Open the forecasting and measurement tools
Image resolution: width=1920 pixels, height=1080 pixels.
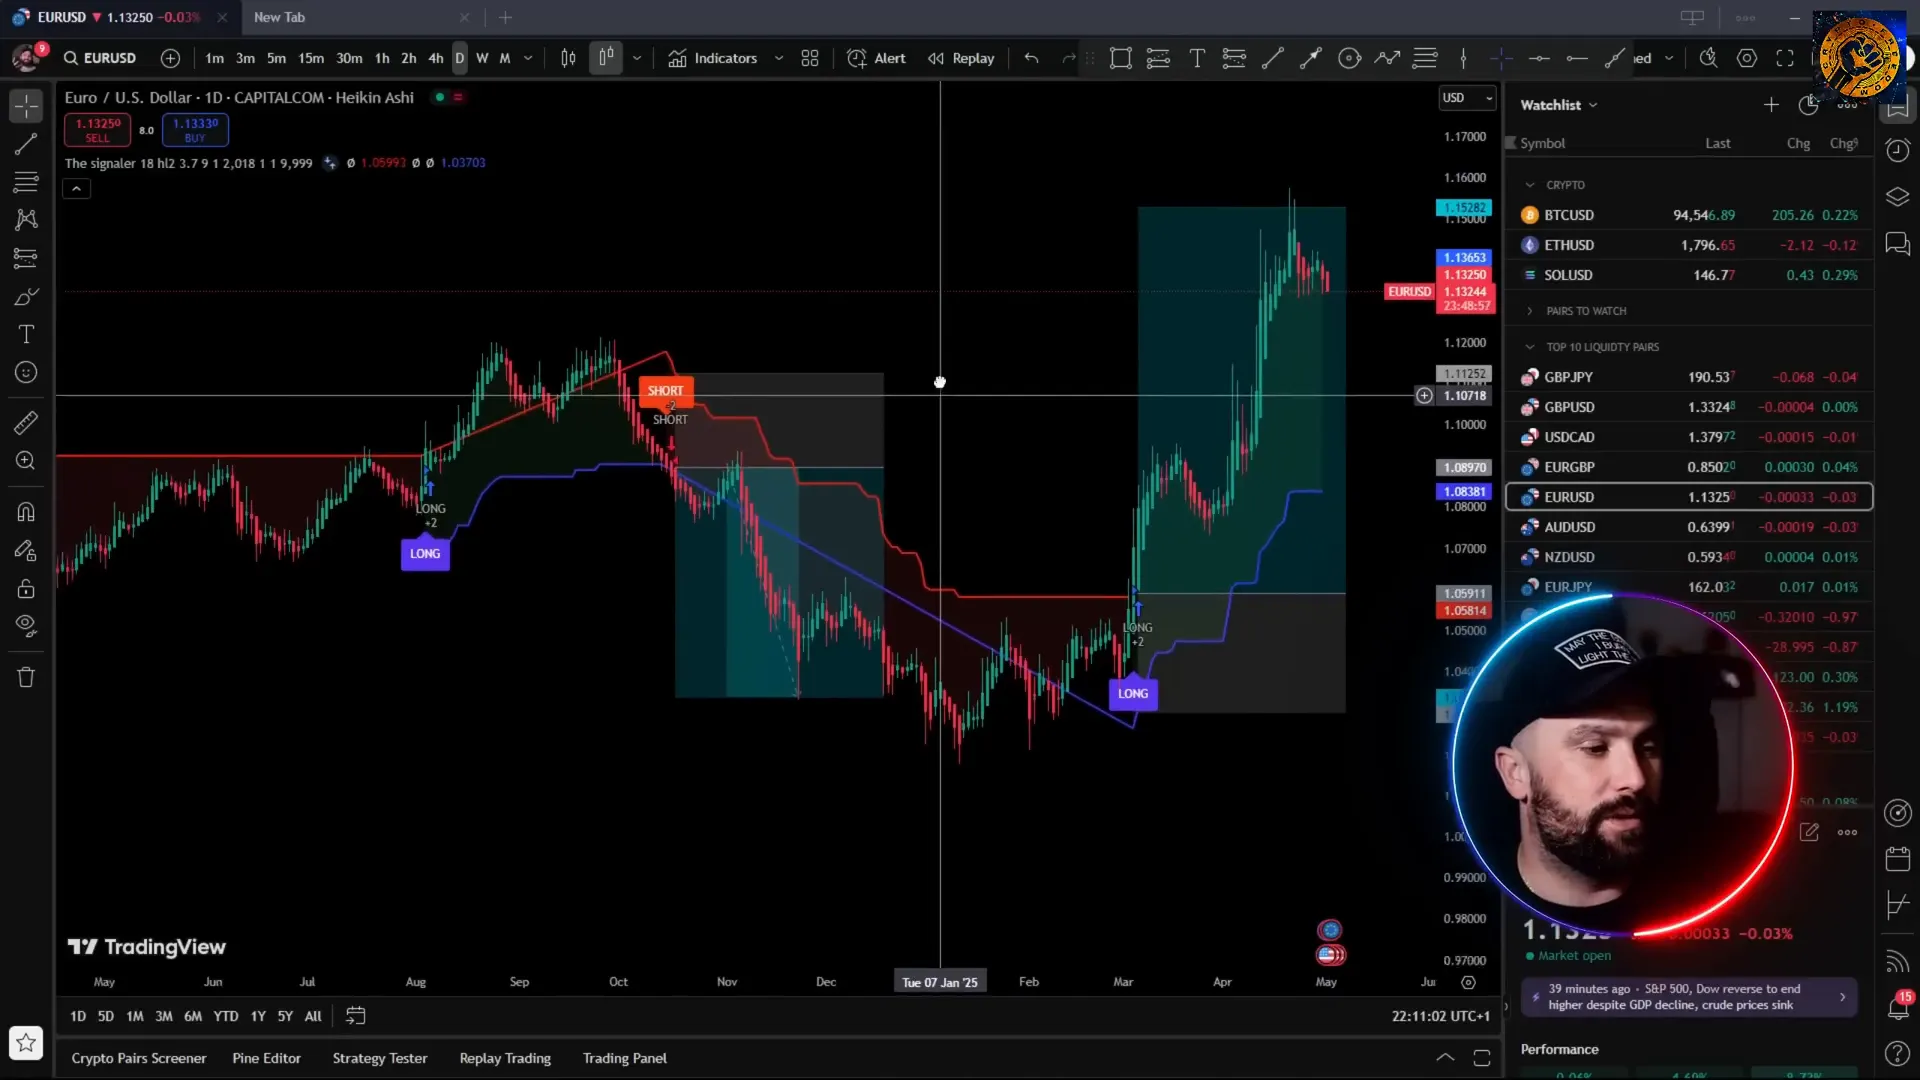tap(26, 258)
